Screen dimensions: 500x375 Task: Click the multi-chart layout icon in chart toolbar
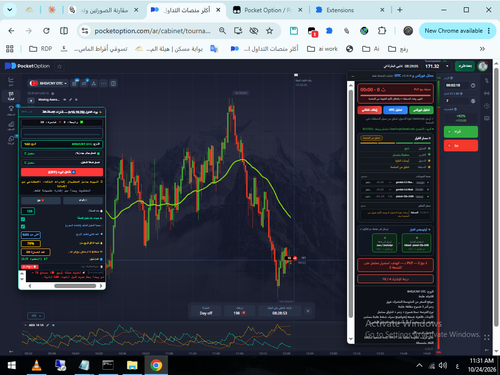tap(113, 83)
